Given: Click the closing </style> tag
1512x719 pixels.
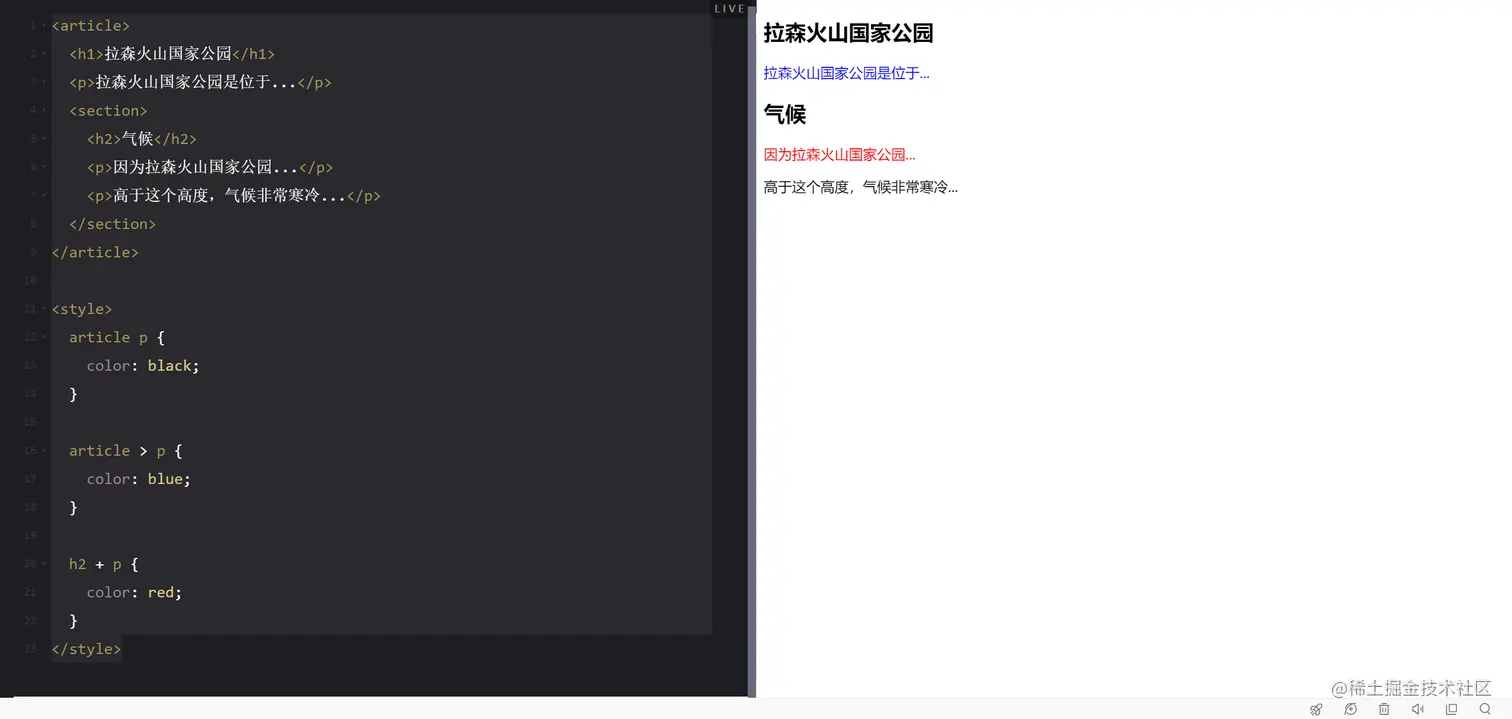Looking at the screenshot, I should click(87, 649).
